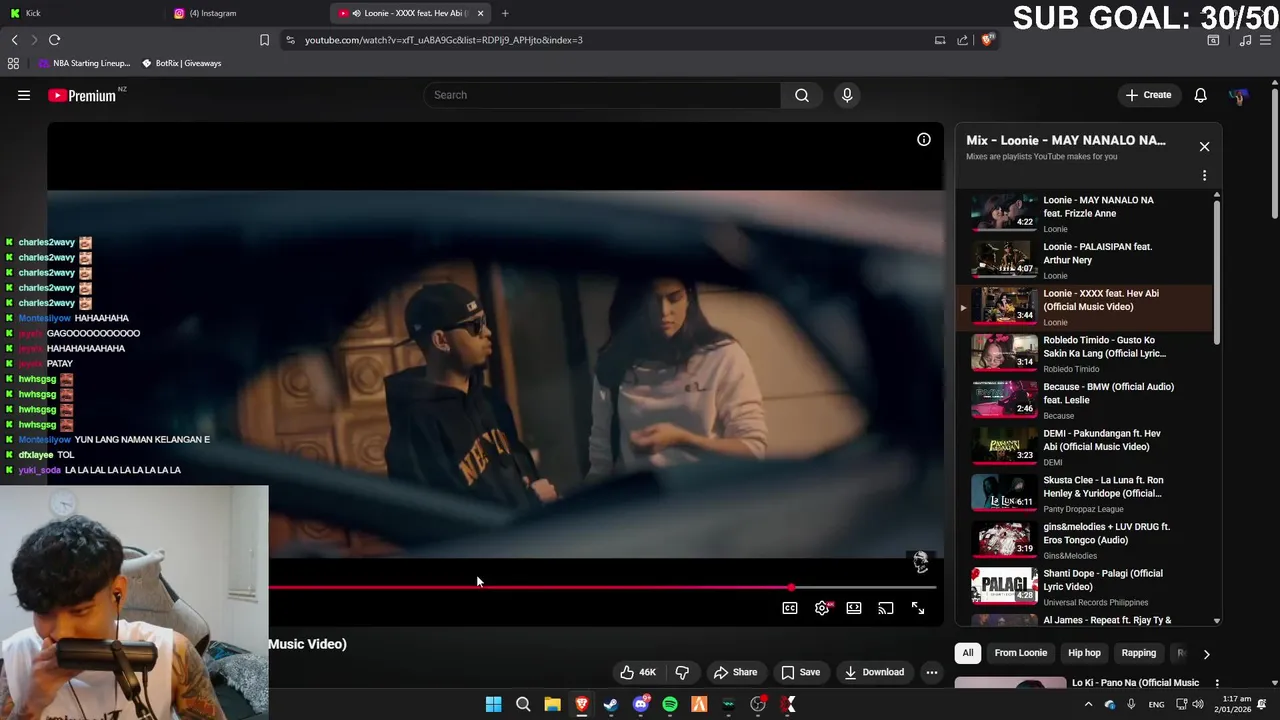The width and height of the screenshot is (1280, 720).
Task: Reload the current page
Action: tap(54, 40)
